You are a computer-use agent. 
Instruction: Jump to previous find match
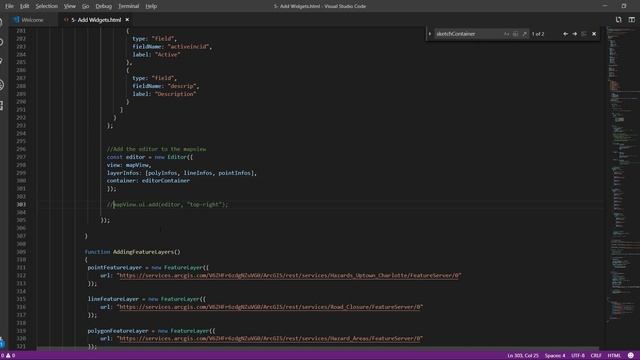tap(565, 34)
